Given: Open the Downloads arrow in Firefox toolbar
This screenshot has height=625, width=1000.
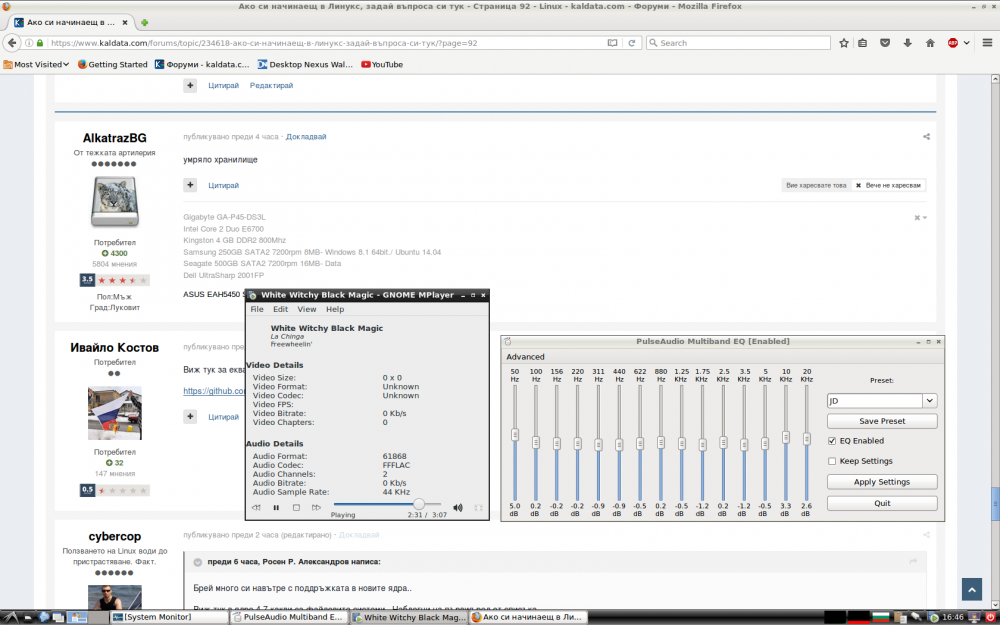Looking at the screenshot, I should [908, 43].
